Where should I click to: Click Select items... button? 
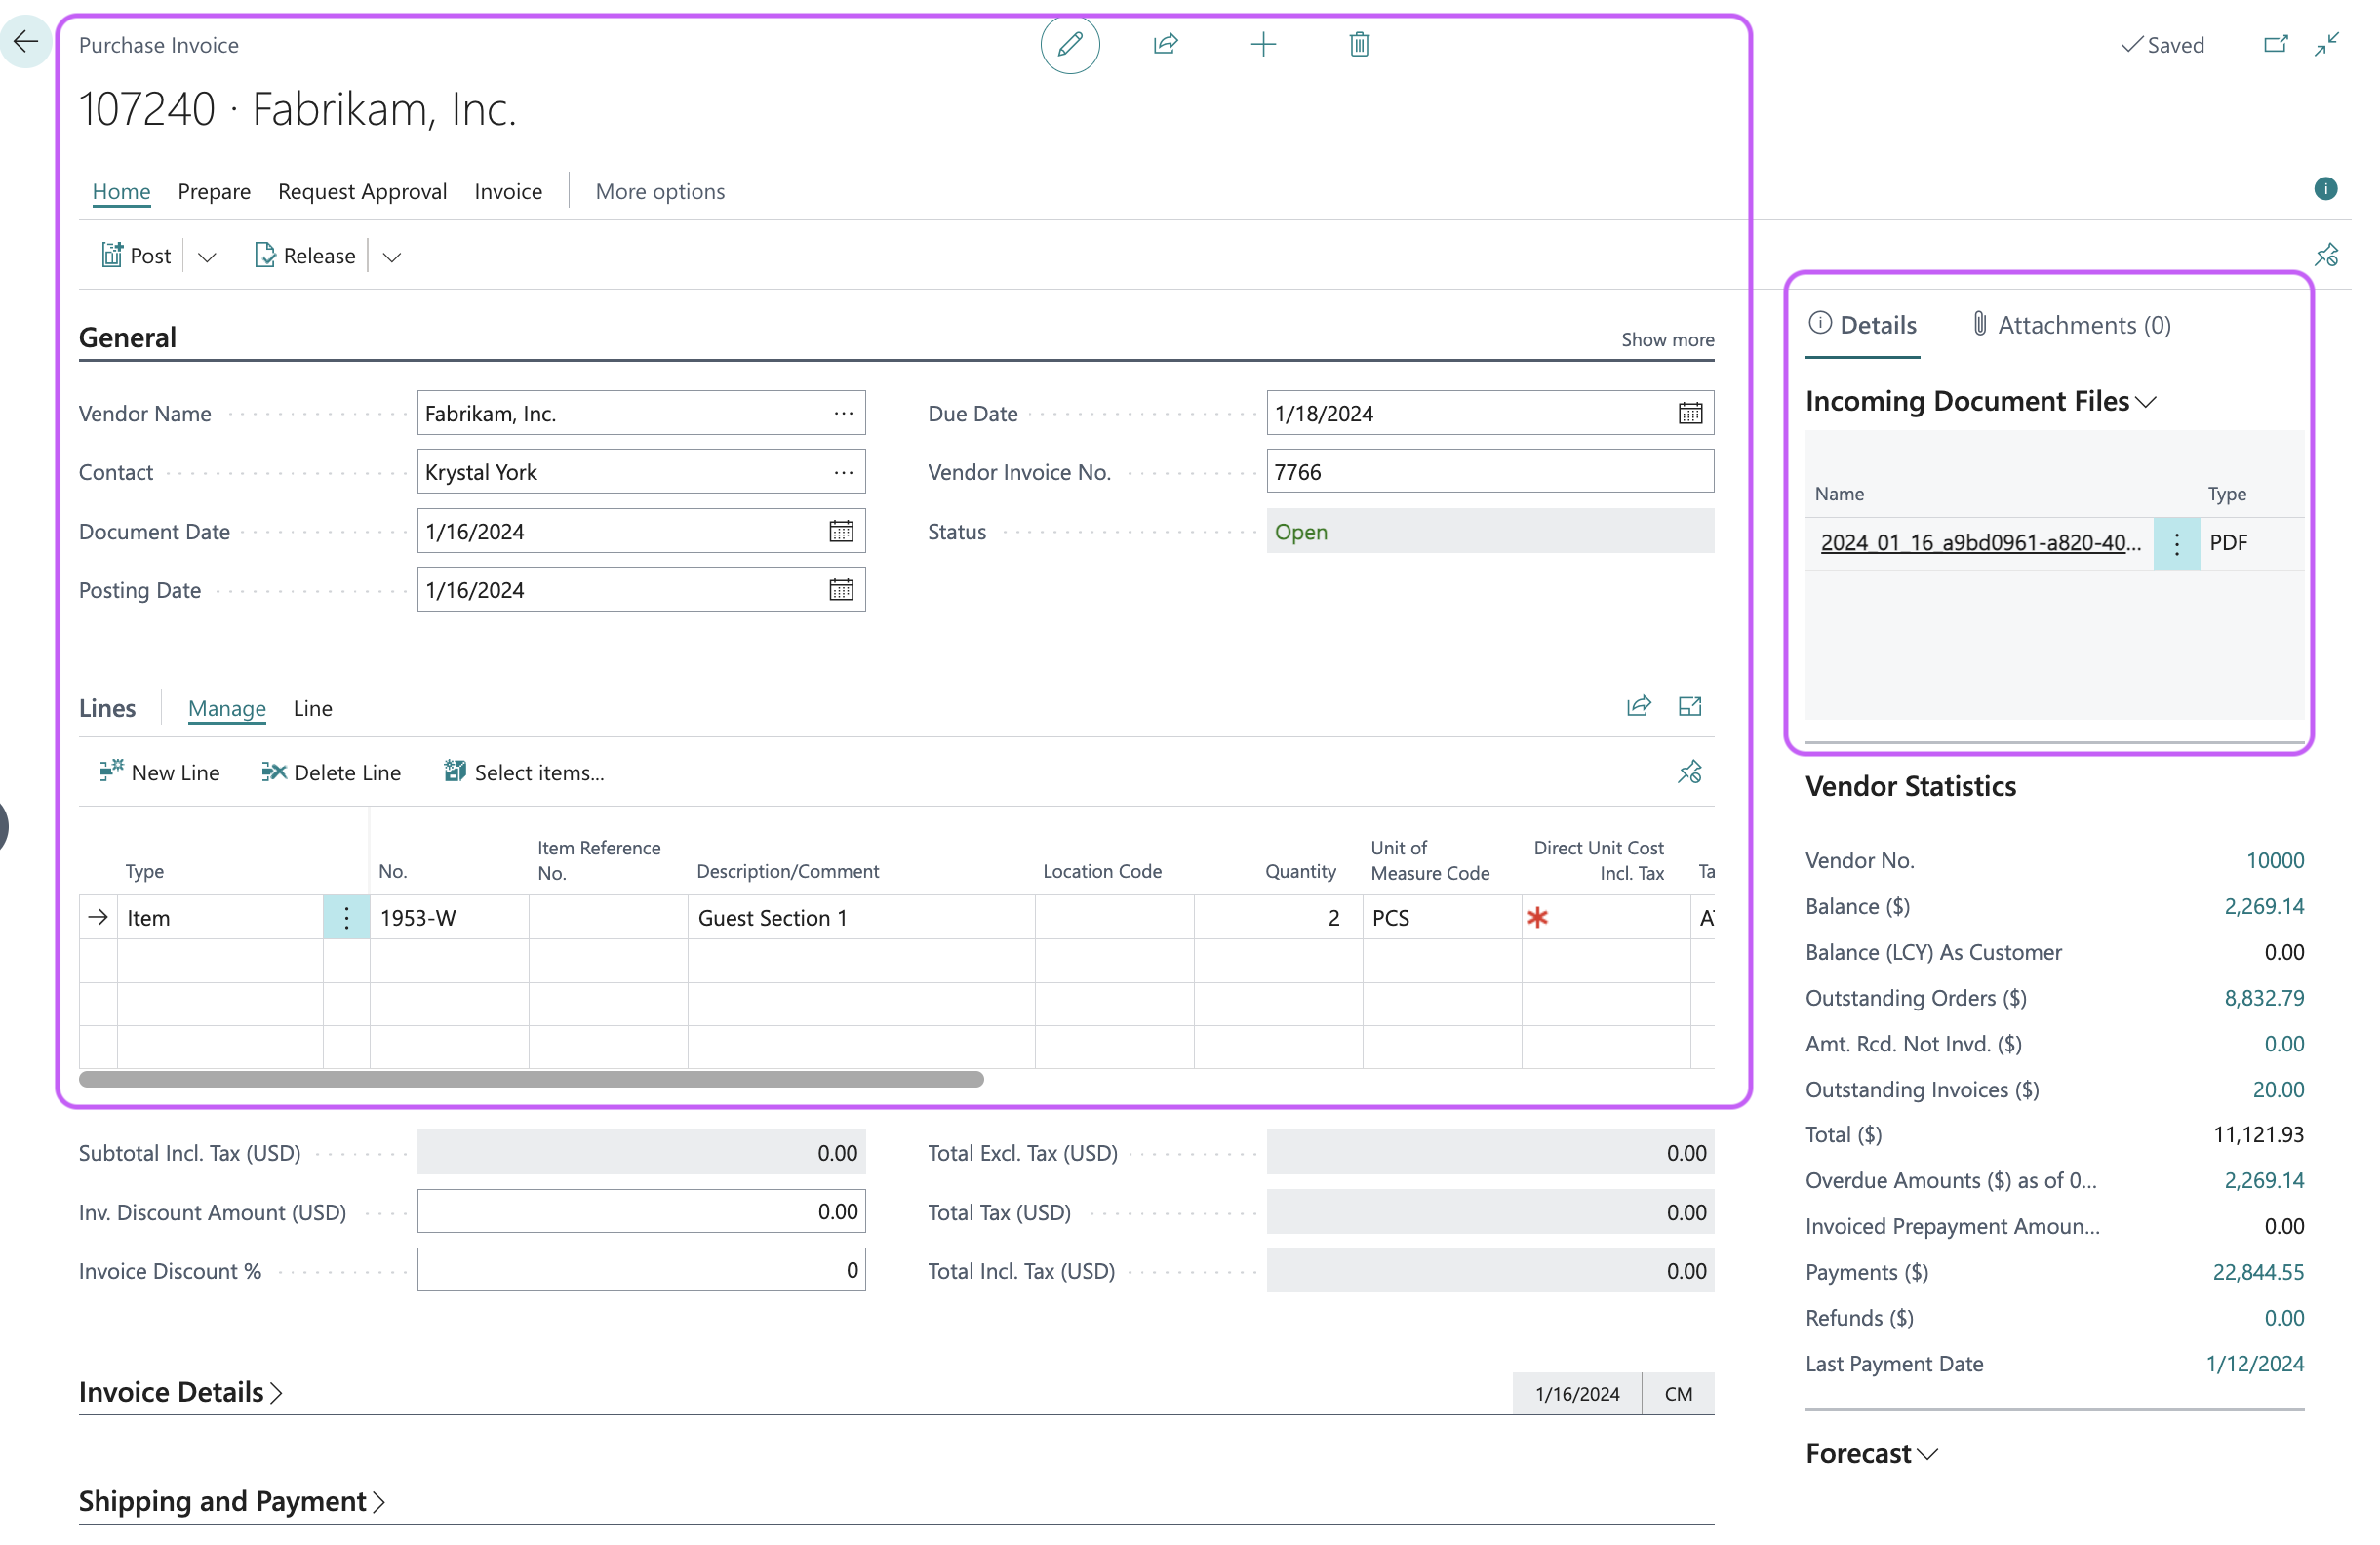pos(524,772)
